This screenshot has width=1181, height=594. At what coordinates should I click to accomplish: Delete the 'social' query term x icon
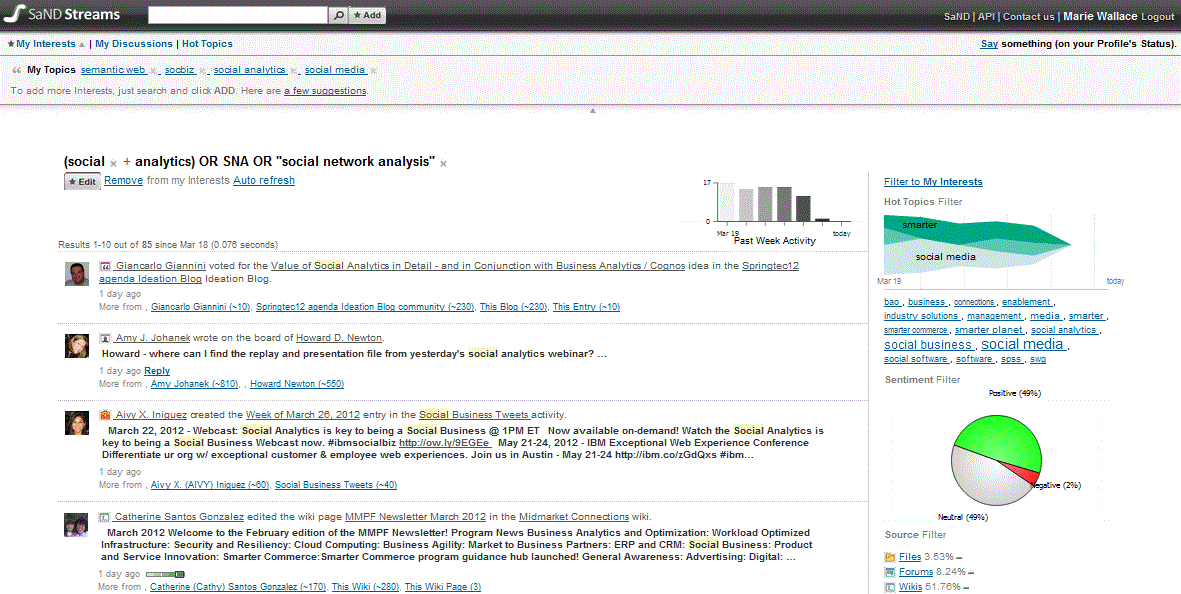click(x=113, y=163)
